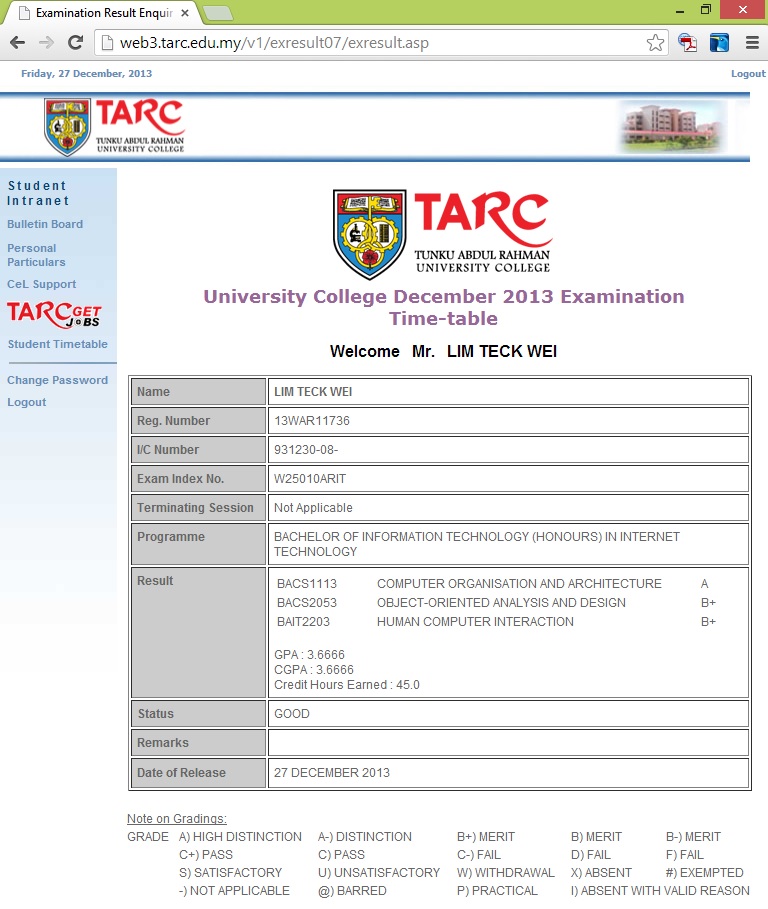Click the sidebar Logout link
768x909 pixels.
[26, 402]
